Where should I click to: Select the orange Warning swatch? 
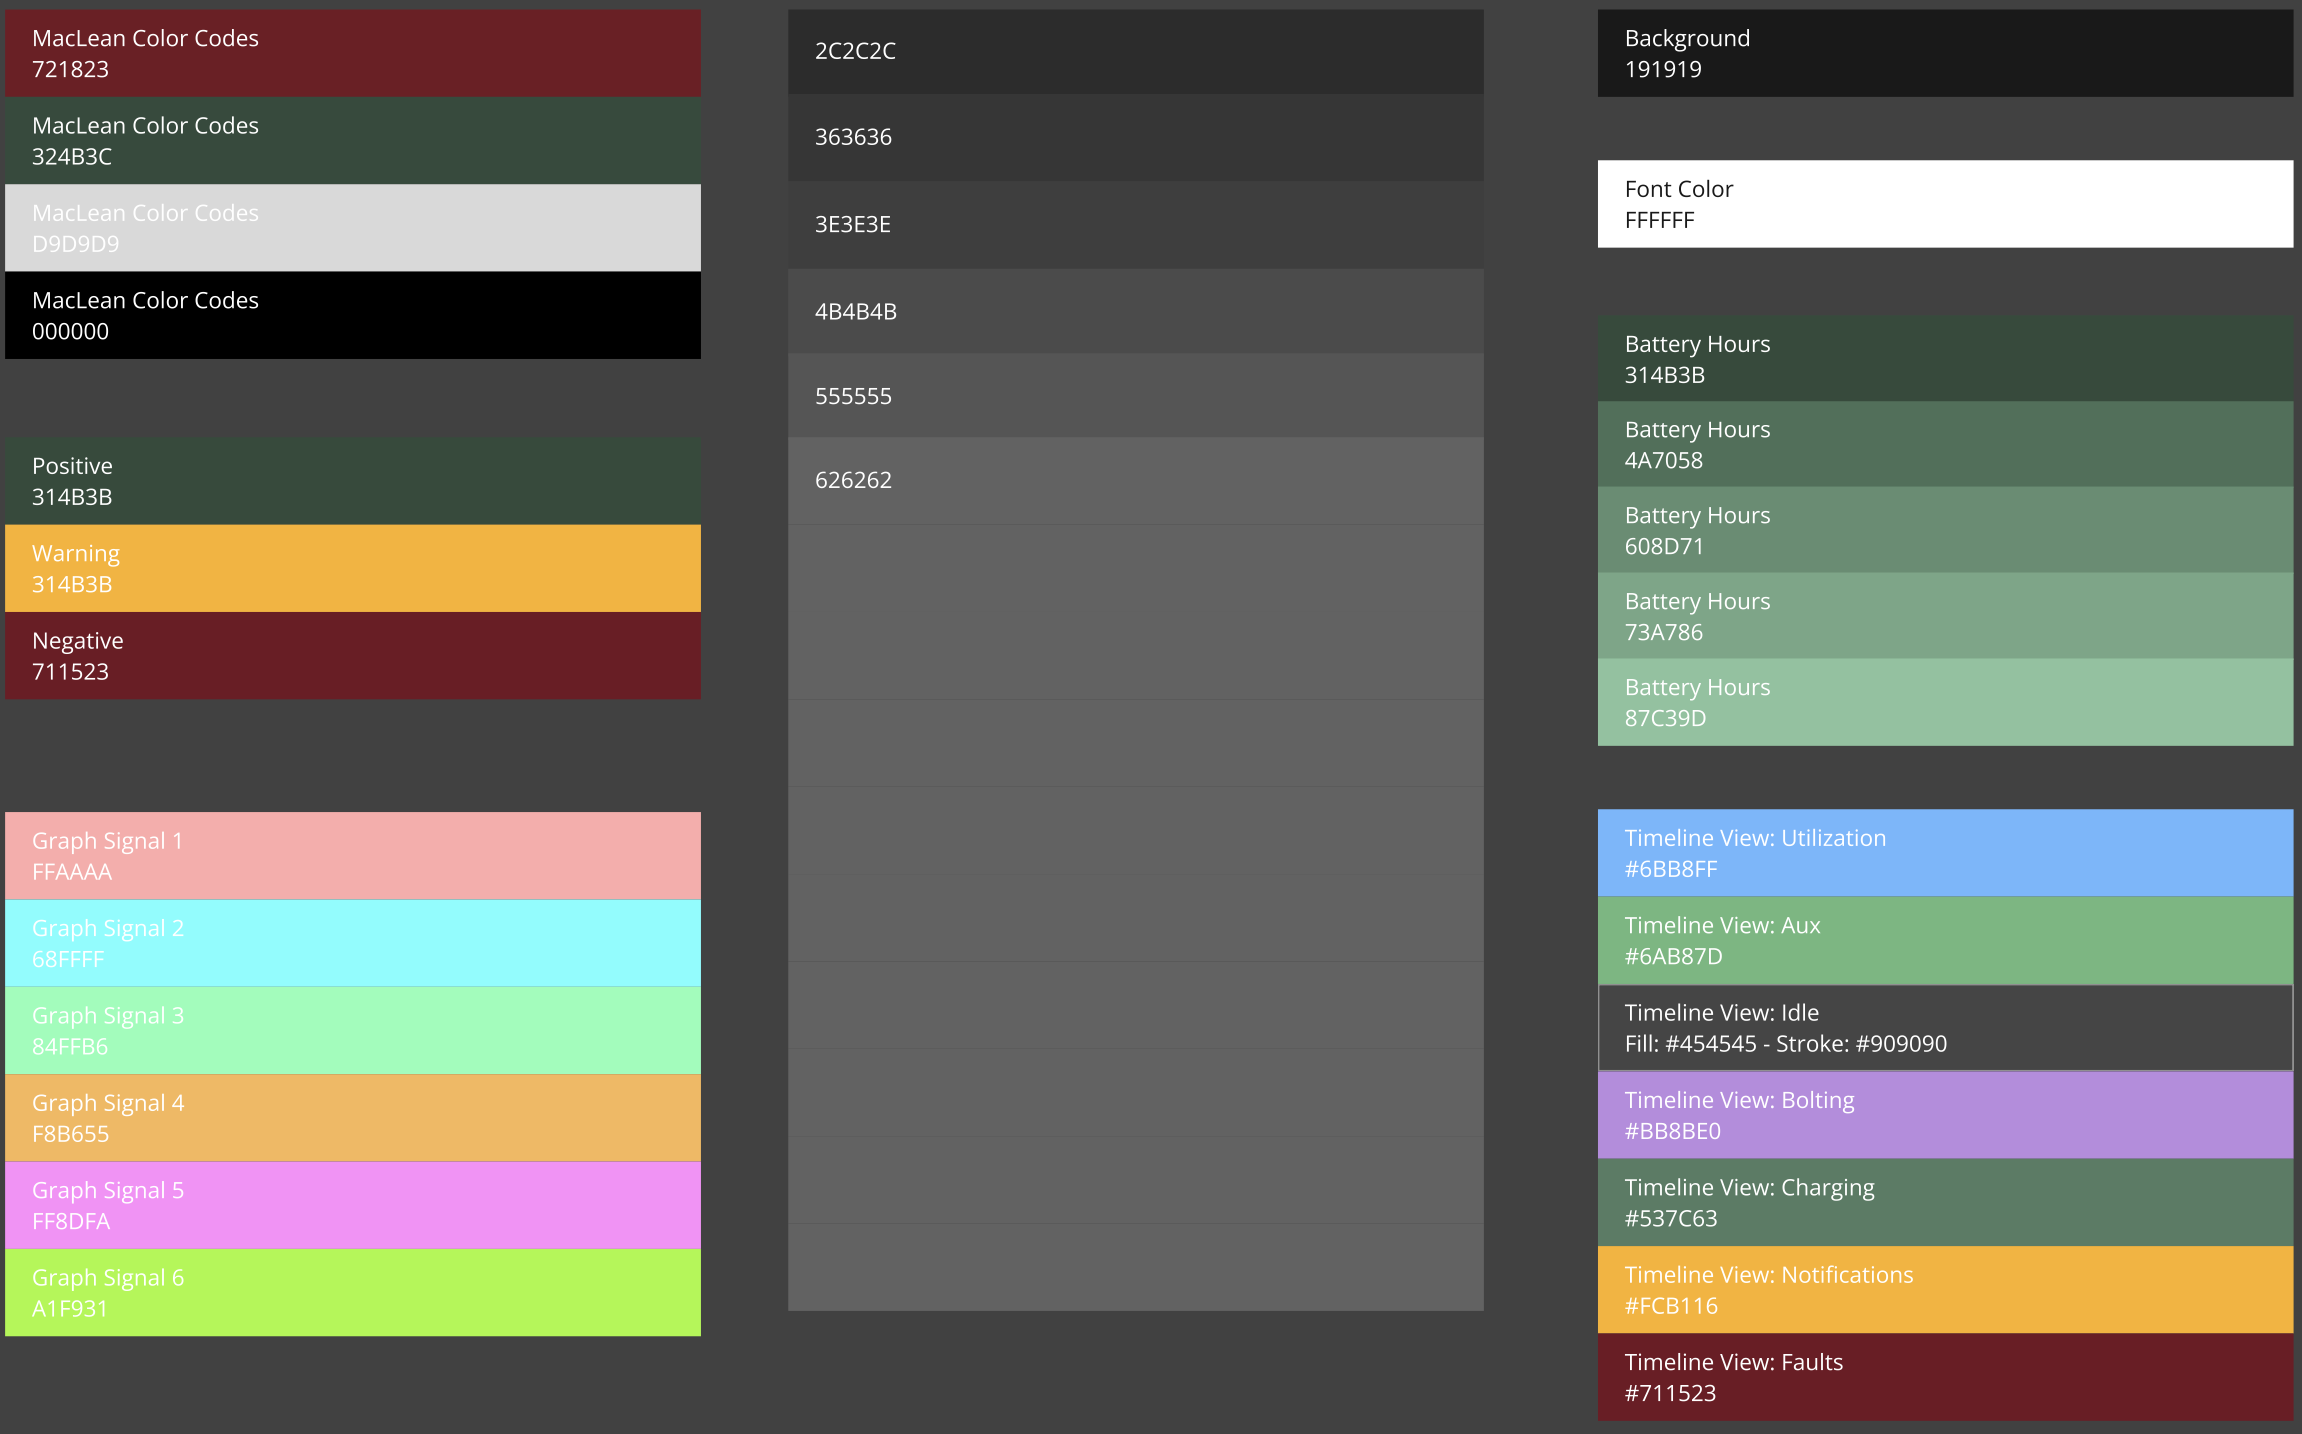(x=352, y=568)
